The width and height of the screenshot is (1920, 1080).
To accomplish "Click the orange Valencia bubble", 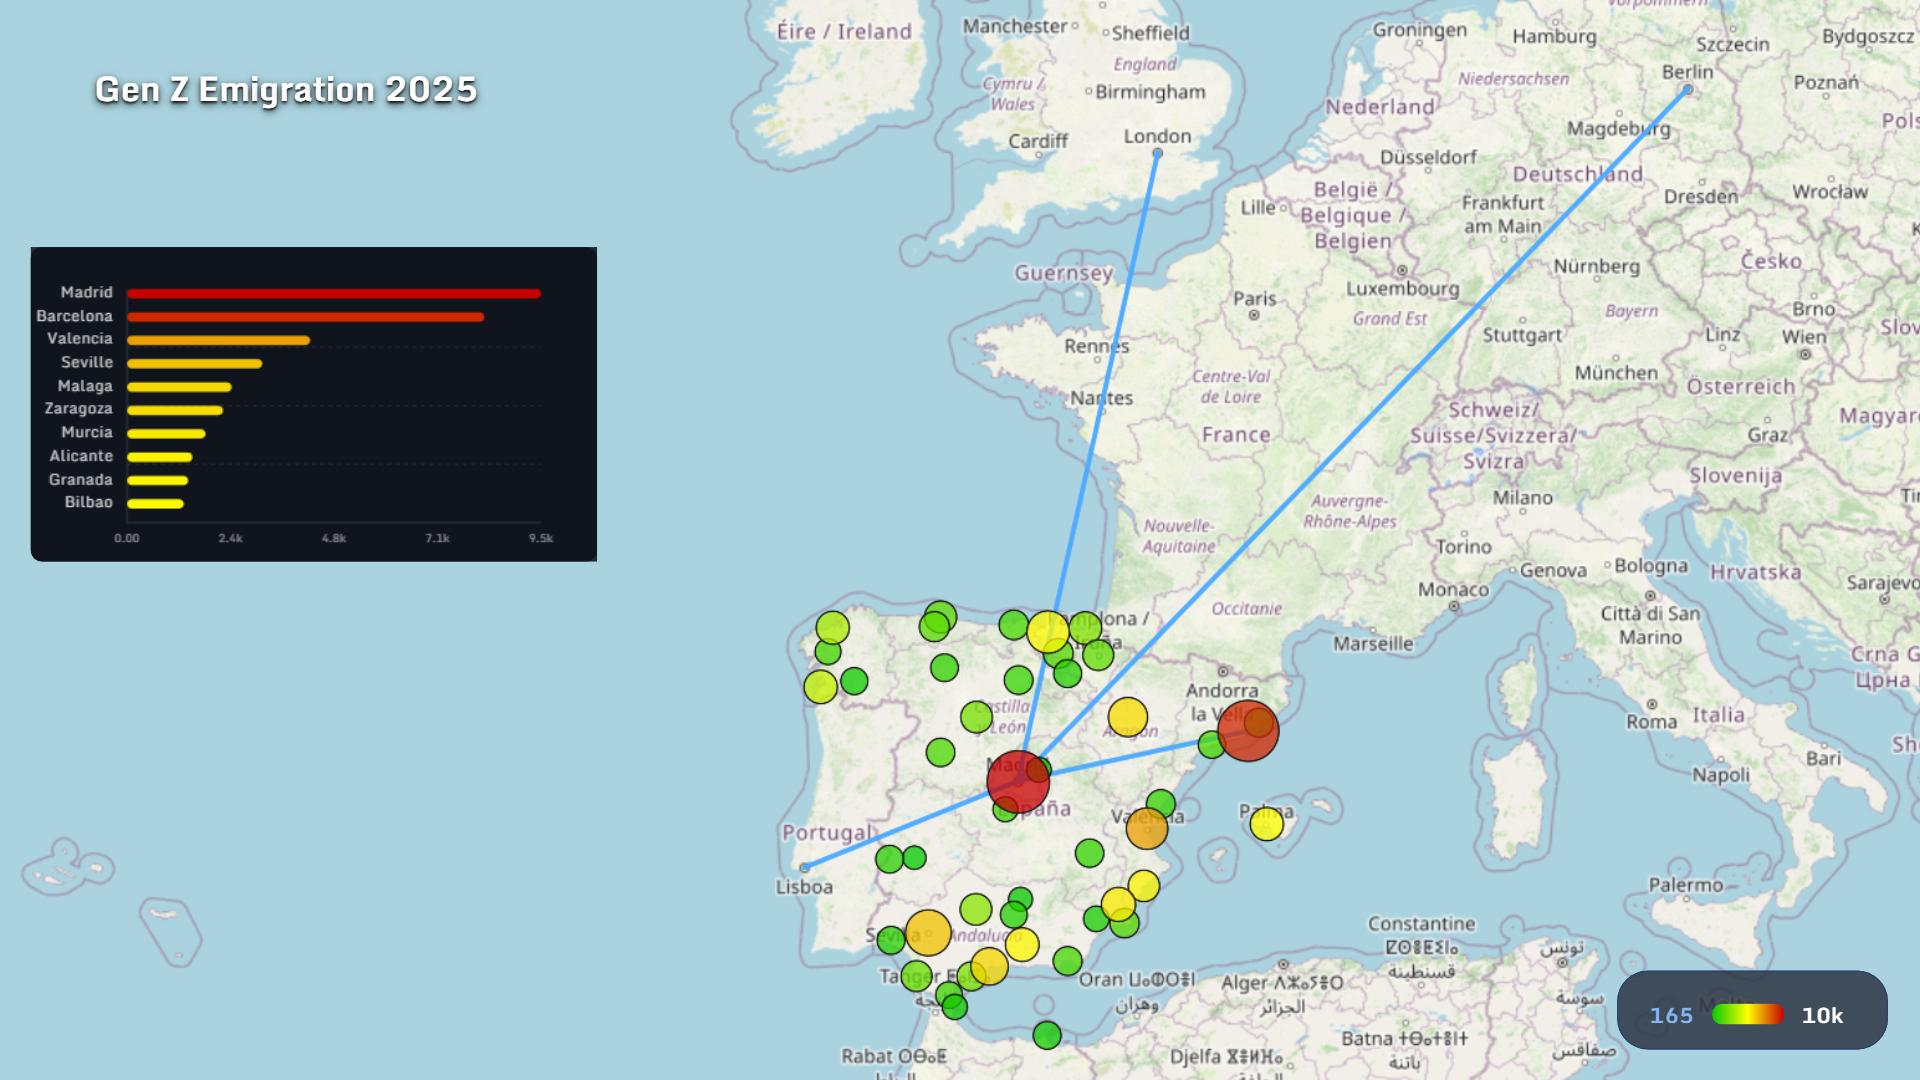I will click(1146, 829).
